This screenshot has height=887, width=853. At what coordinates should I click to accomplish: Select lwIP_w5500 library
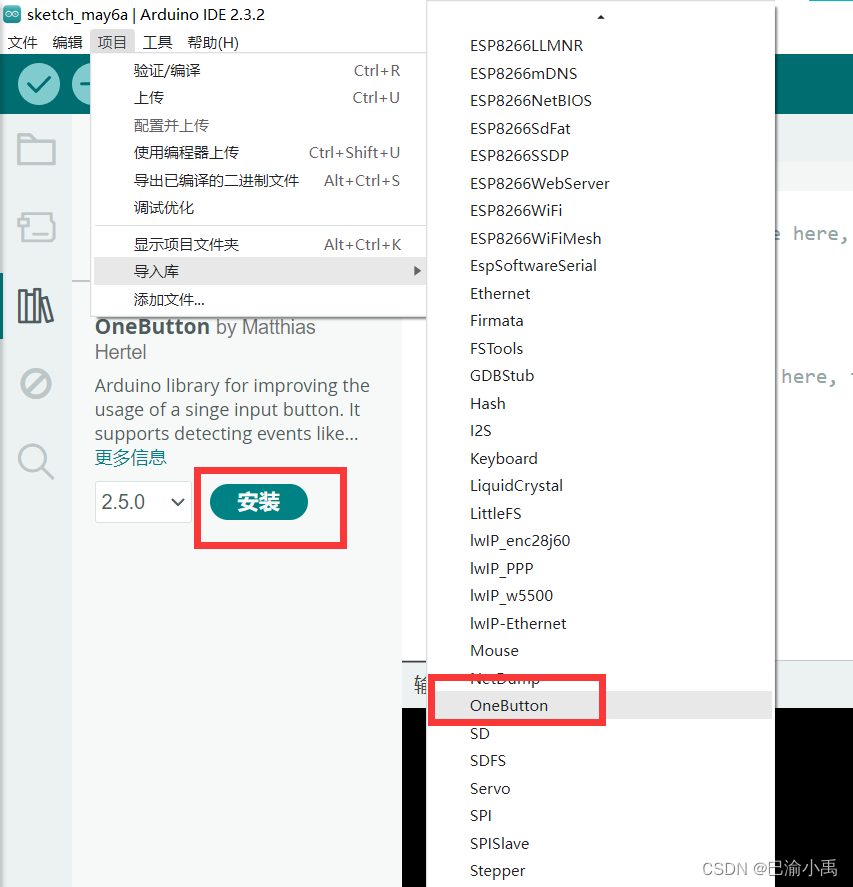(x=601, y=596)
